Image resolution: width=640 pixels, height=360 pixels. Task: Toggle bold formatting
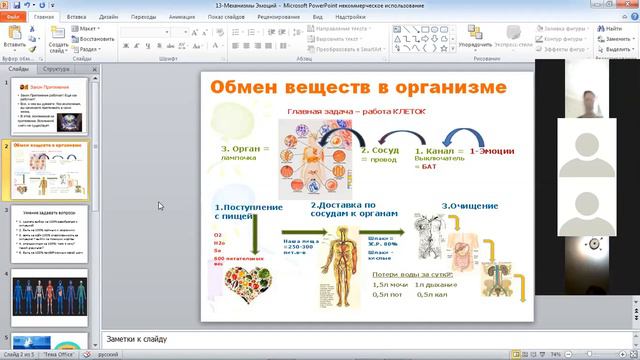(x=126, y=46)
